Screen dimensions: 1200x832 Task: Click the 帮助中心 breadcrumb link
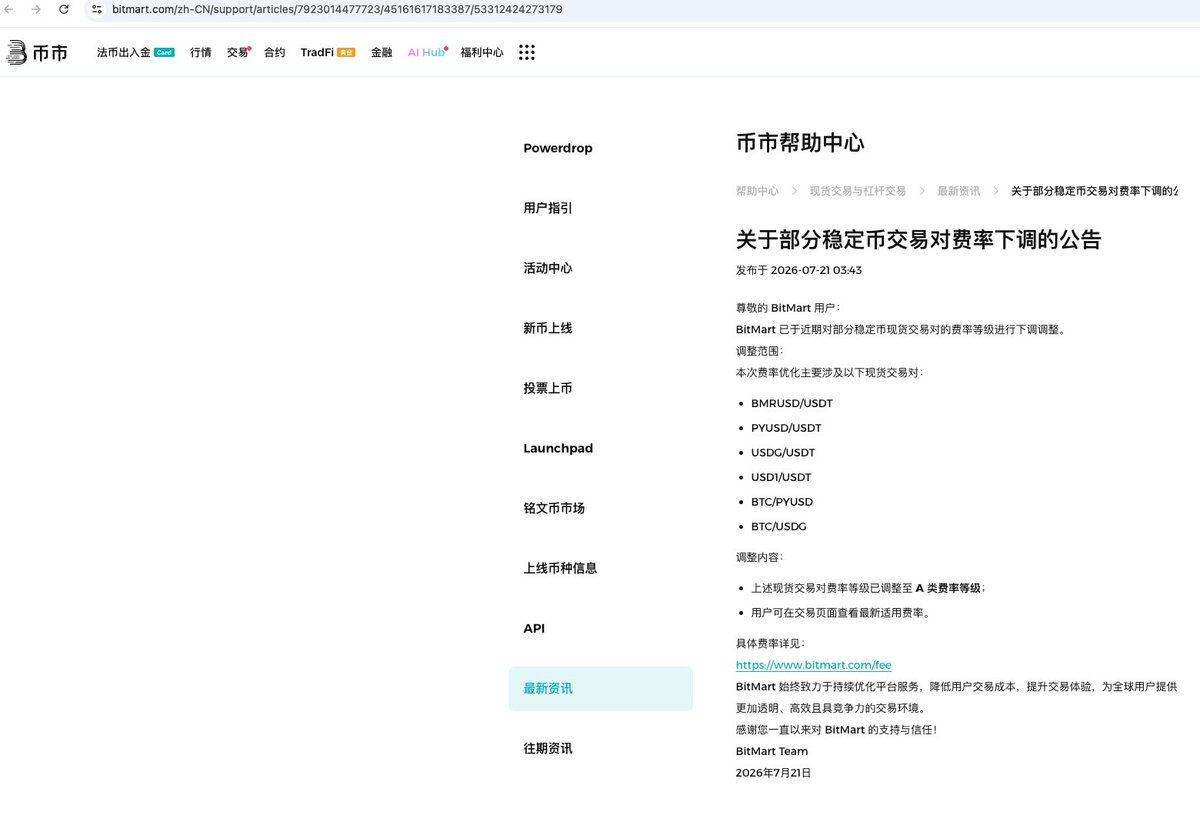click(x=757, y=190)
